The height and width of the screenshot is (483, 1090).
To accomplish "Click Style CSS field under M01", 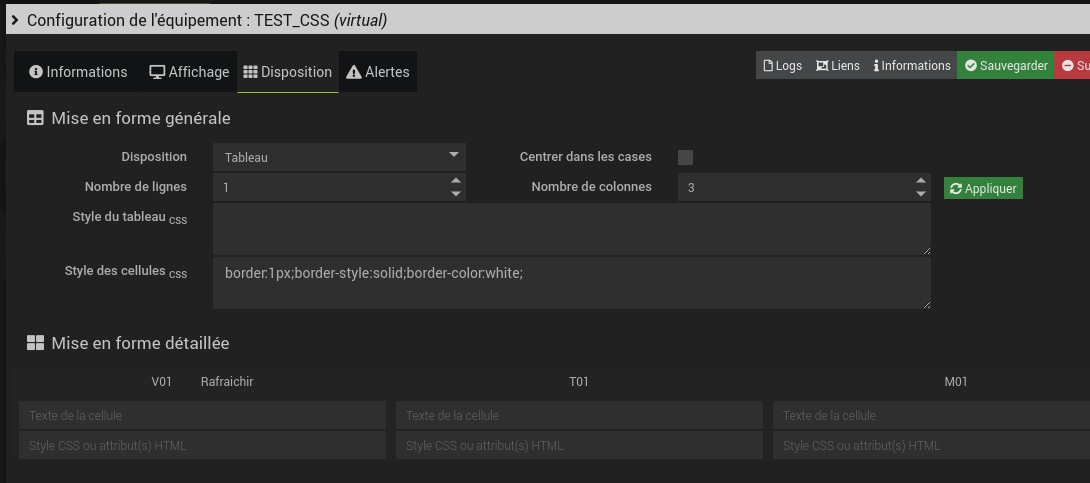I will (x=930, y=445).
